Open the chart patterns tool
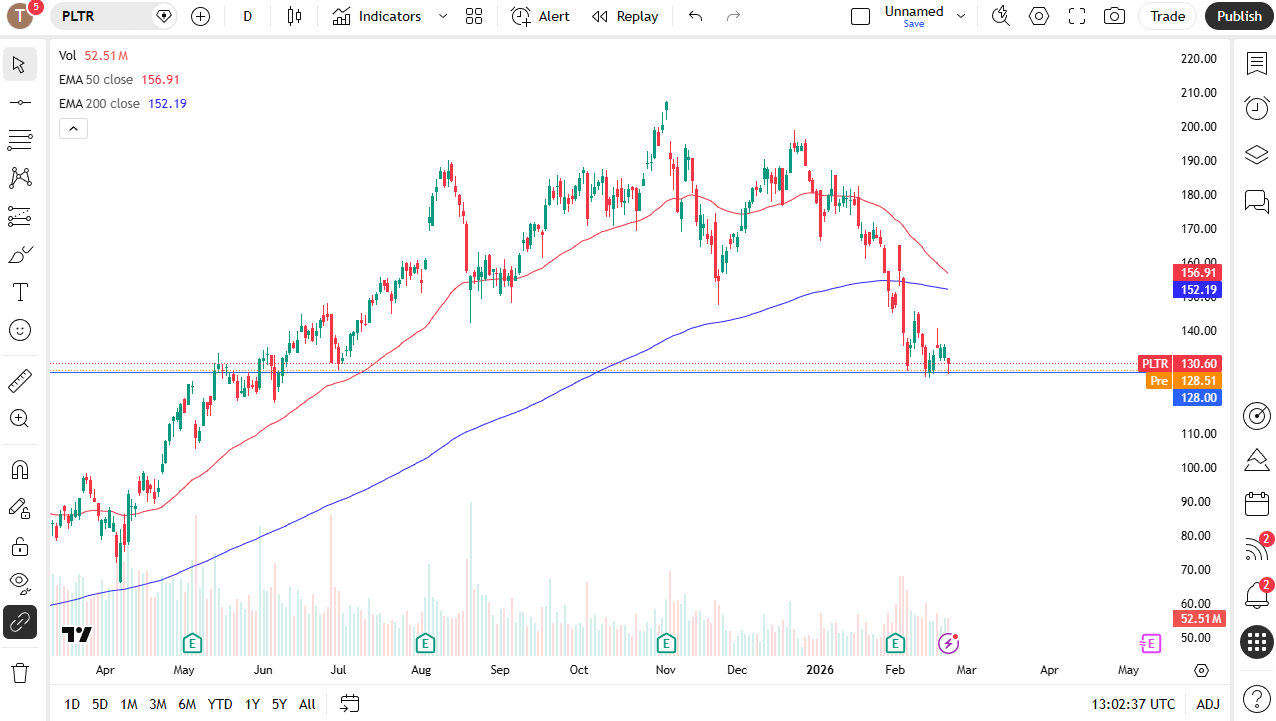This screenshot has height=721, width=1276. [x=19, y=178]
